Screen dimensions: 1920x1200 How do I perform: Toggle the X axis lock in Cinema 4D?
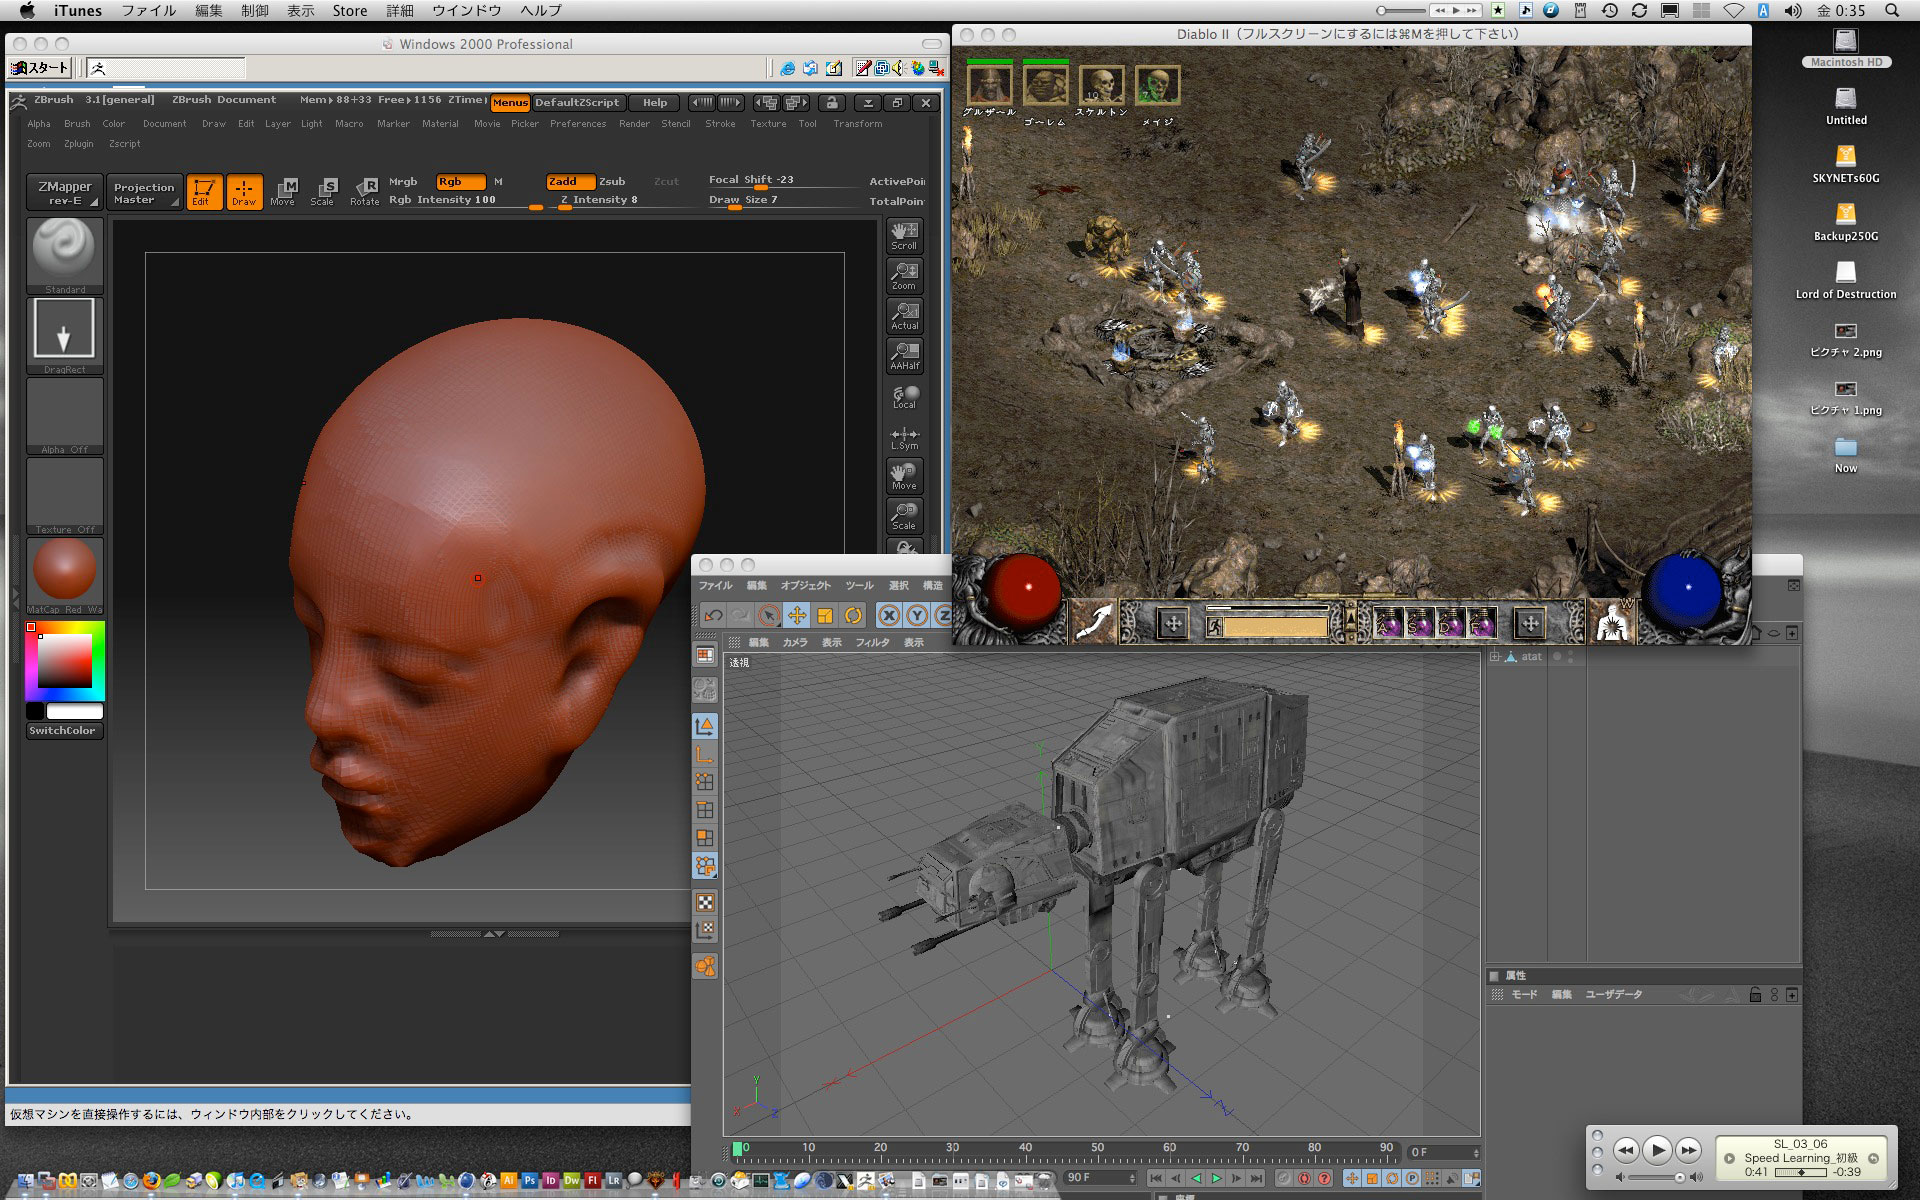point(889,615)
